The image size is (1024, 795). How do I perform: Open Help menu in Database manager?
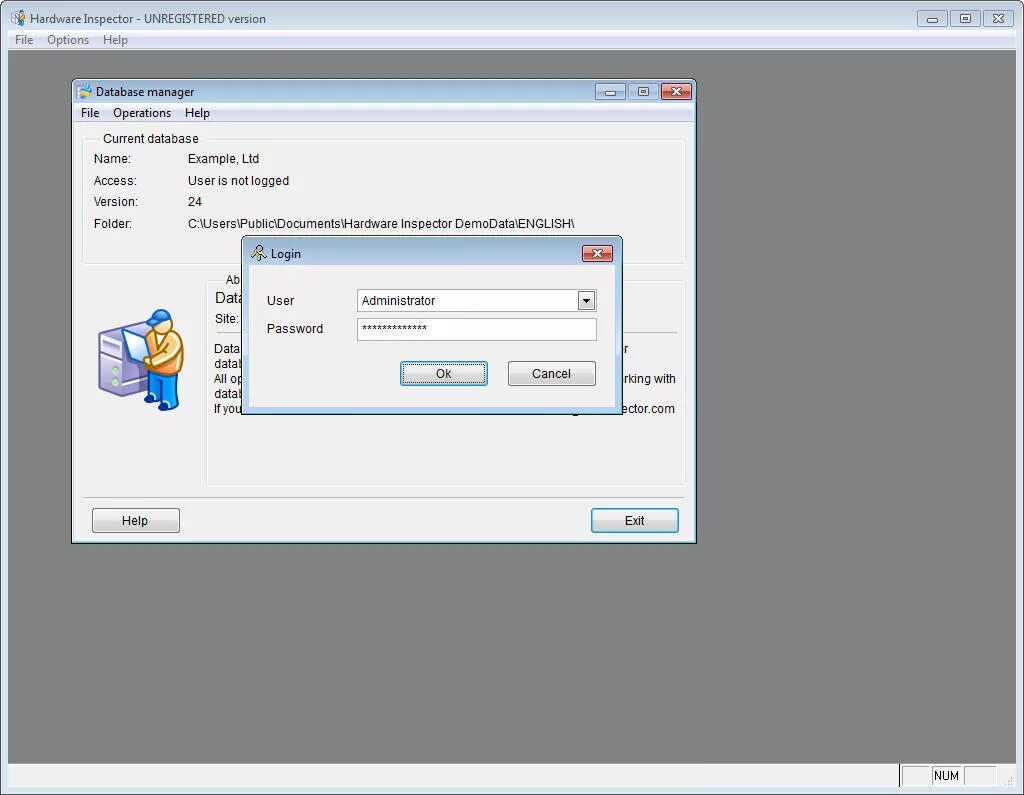[x=197, y=113]
